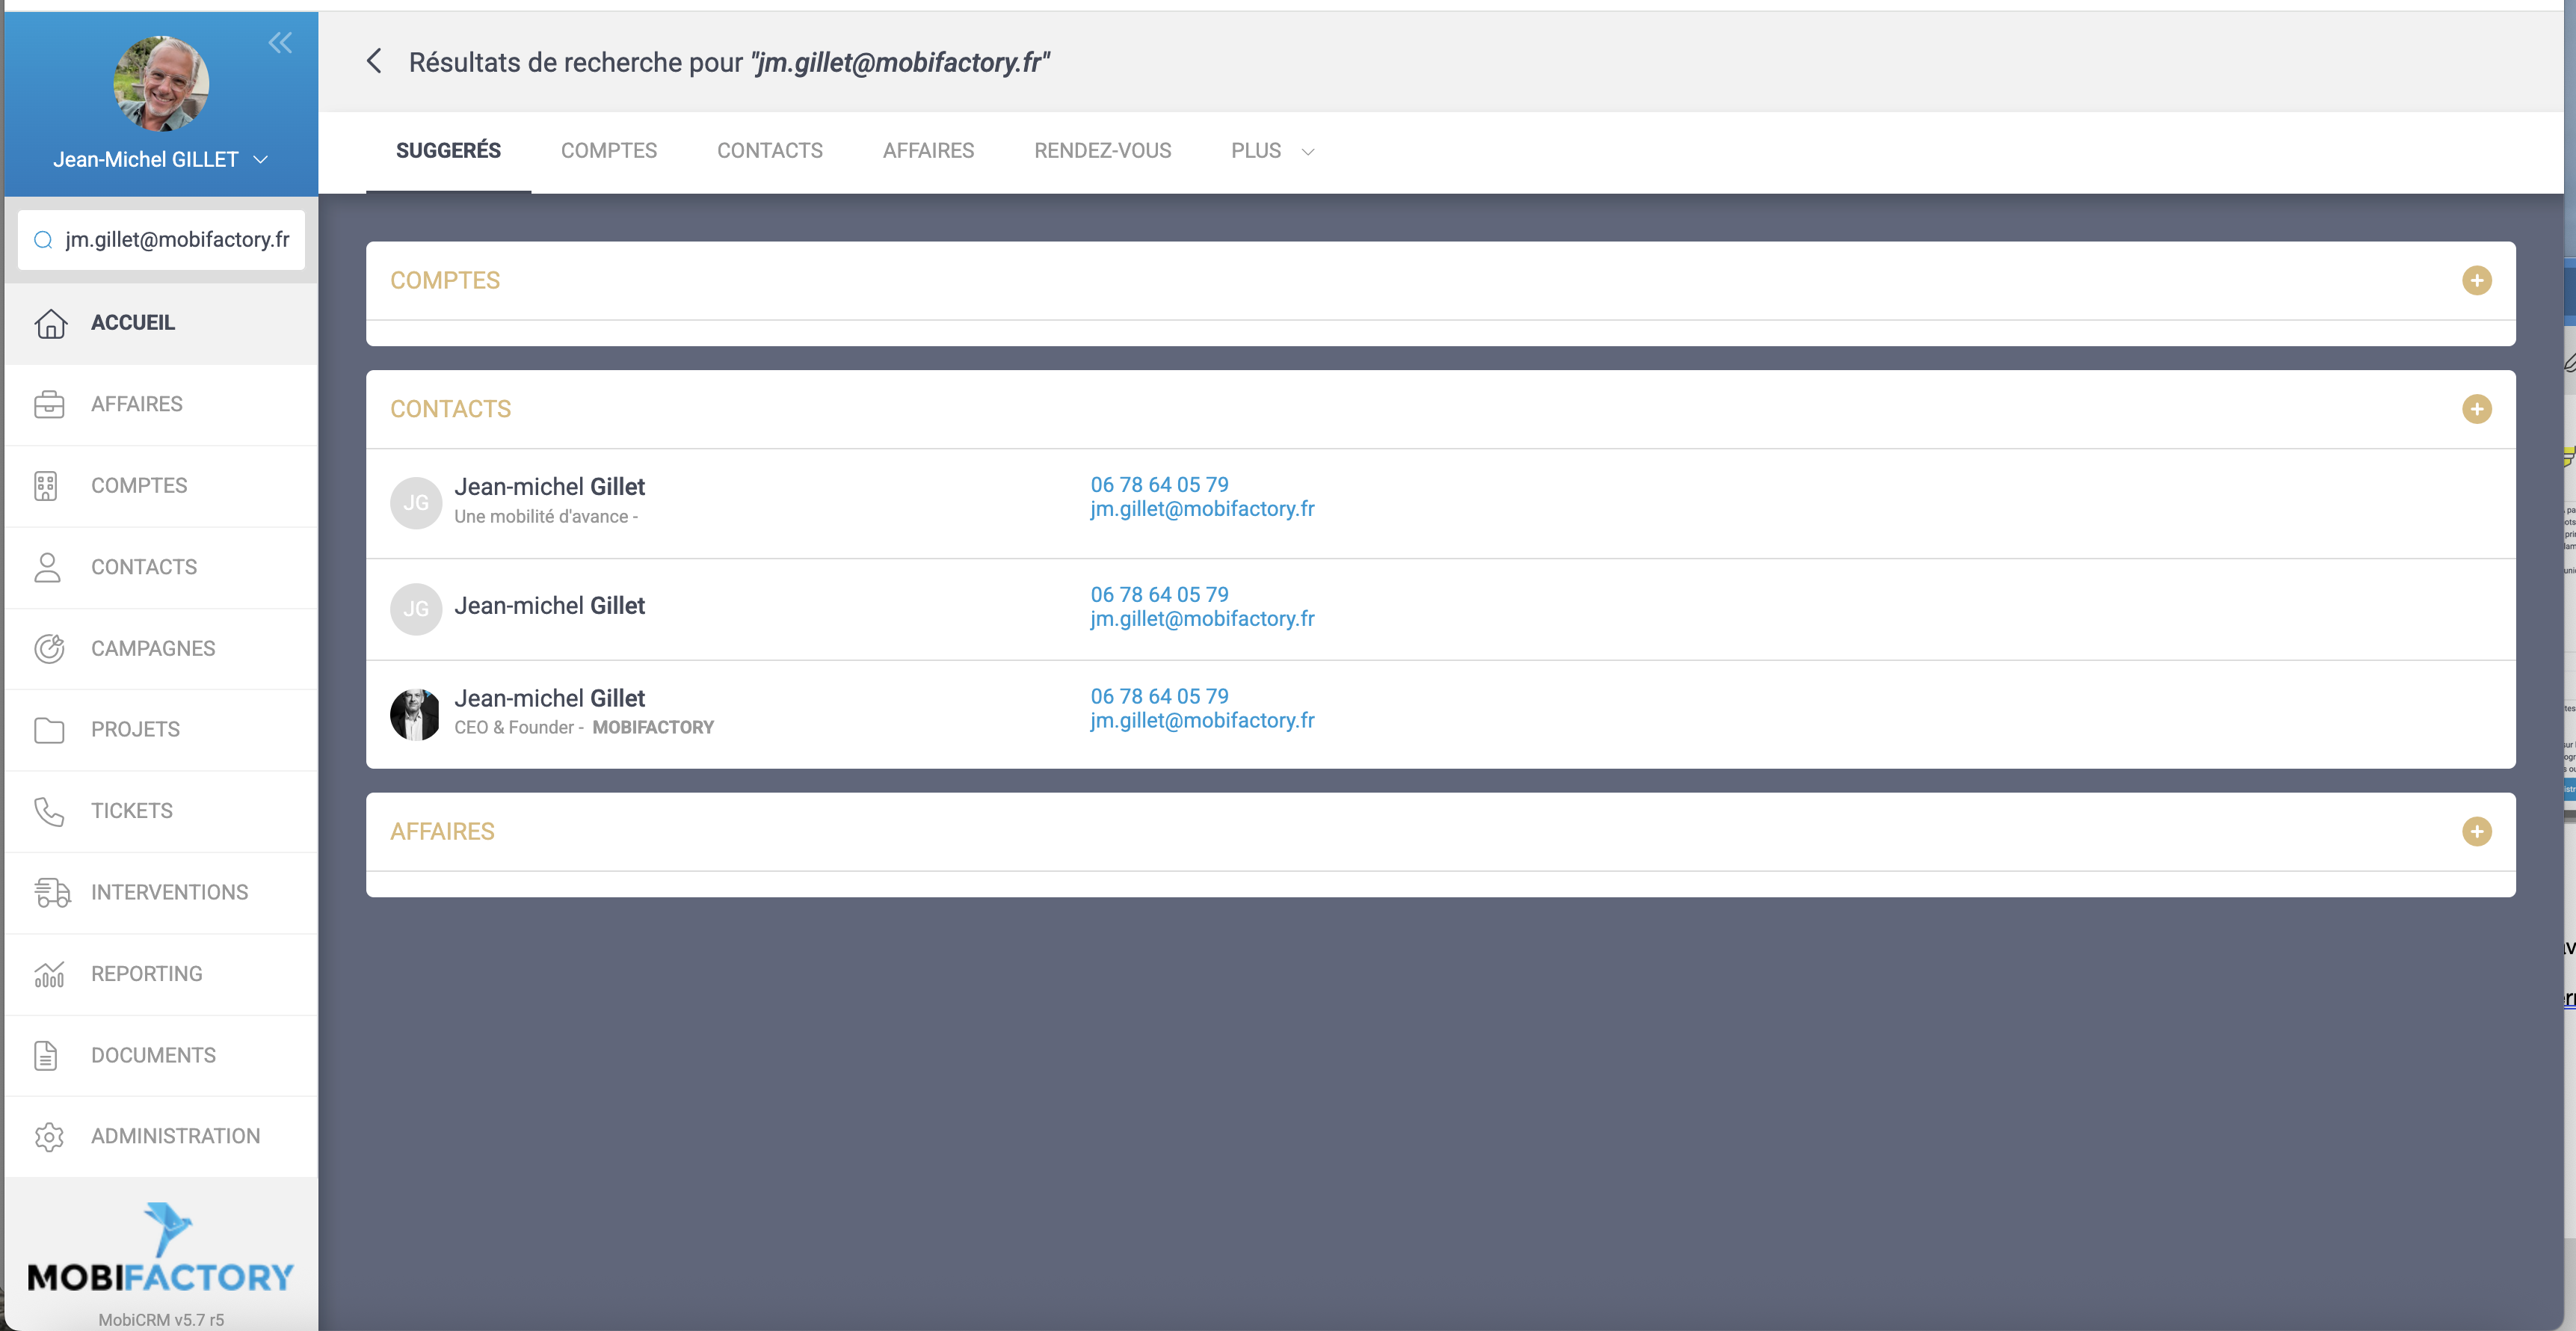This screenshot has height=1331, width=2576.
Task: Click plus button in Contacts section
Action: (x=2476, y=409)
